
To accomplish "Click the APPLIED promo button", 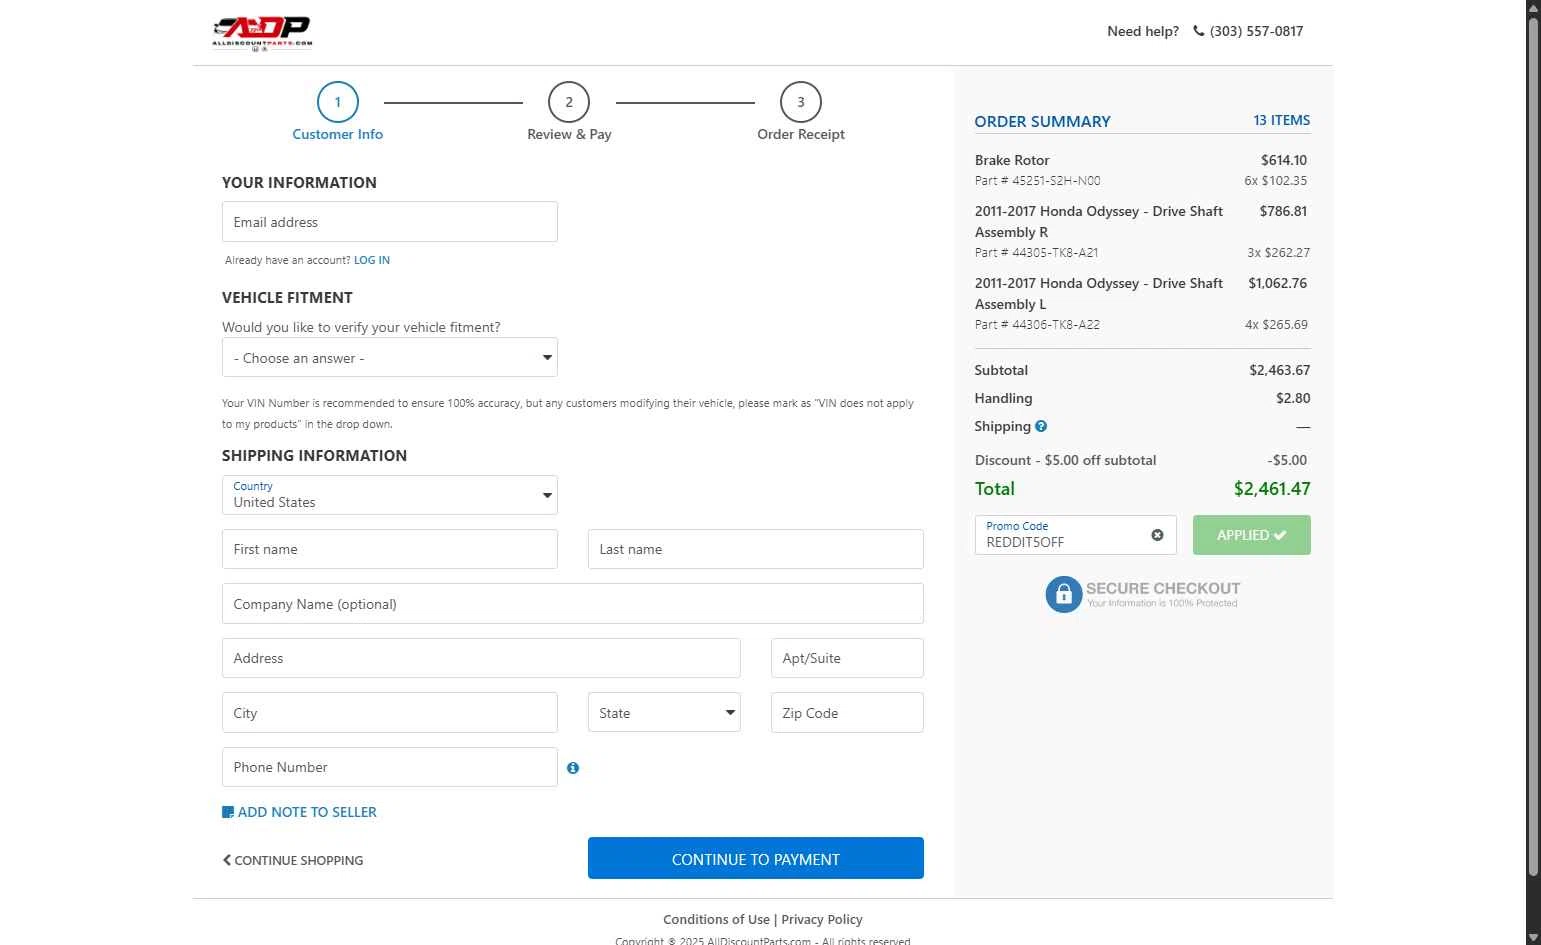I will tap(1252, 535).
